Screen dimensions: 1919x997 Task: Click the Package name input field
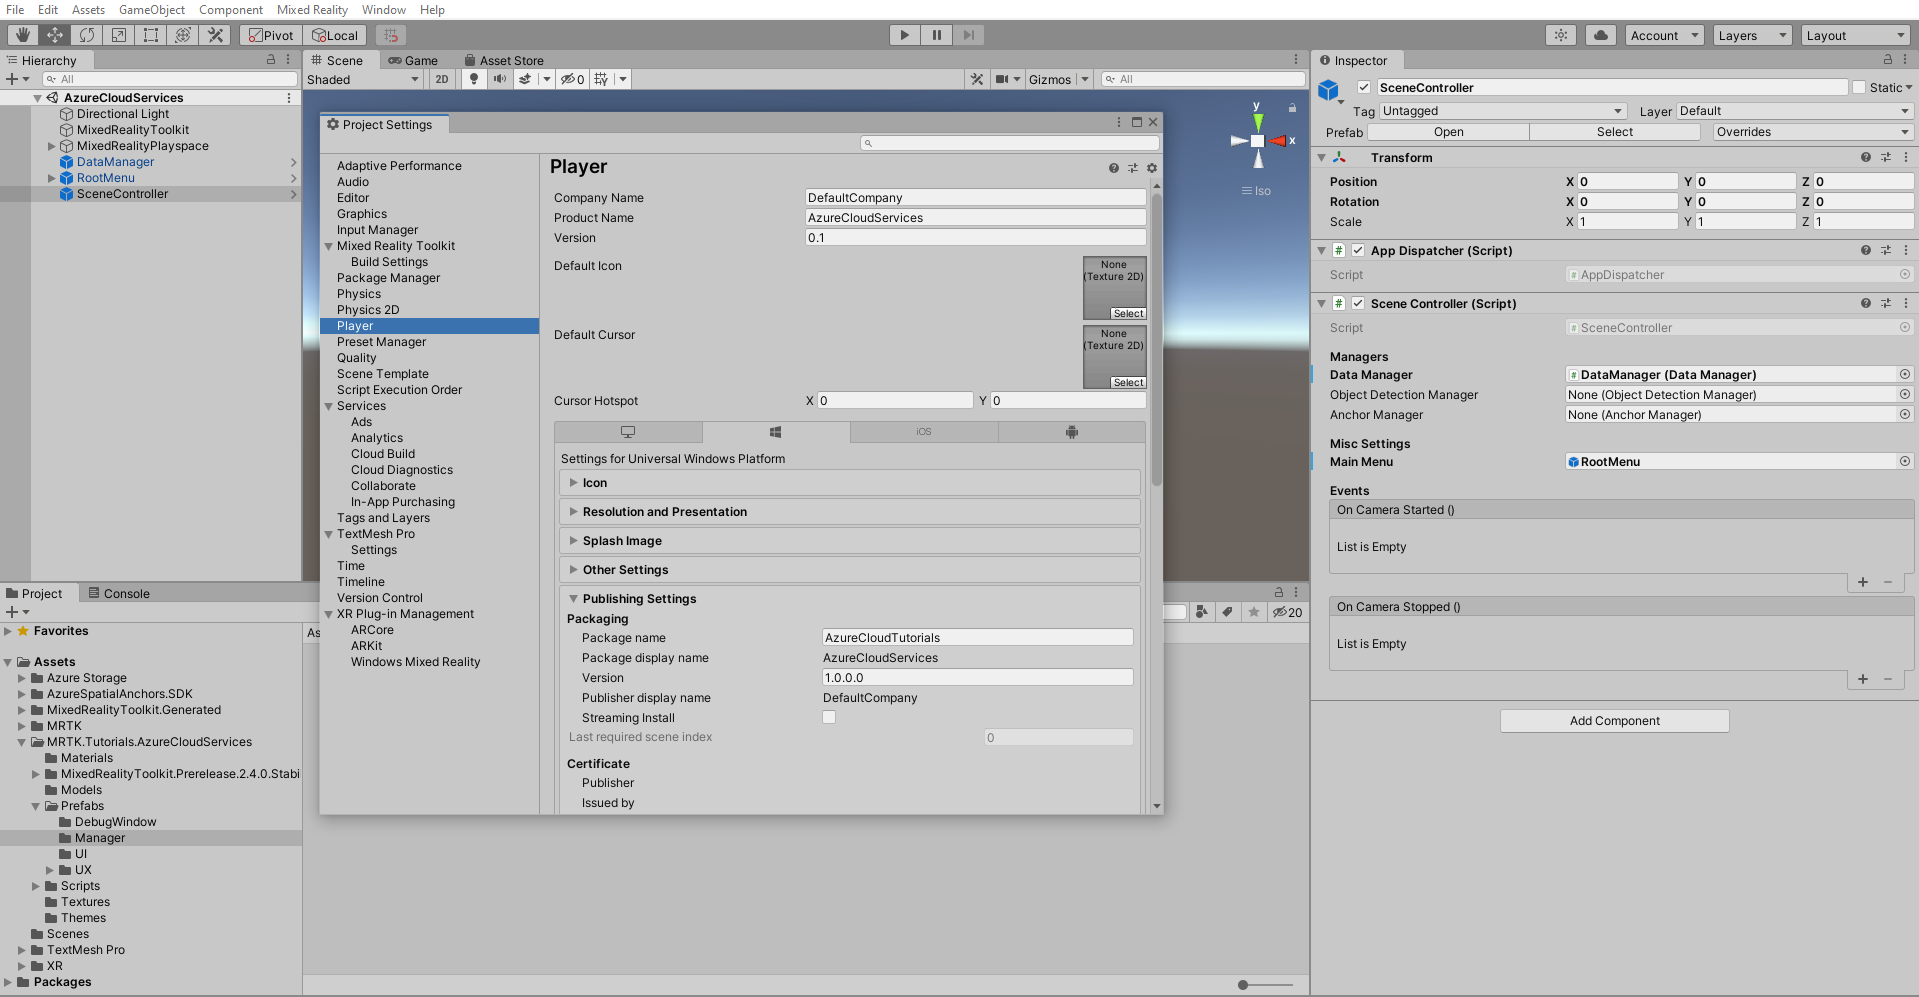[x=977, y=637]
